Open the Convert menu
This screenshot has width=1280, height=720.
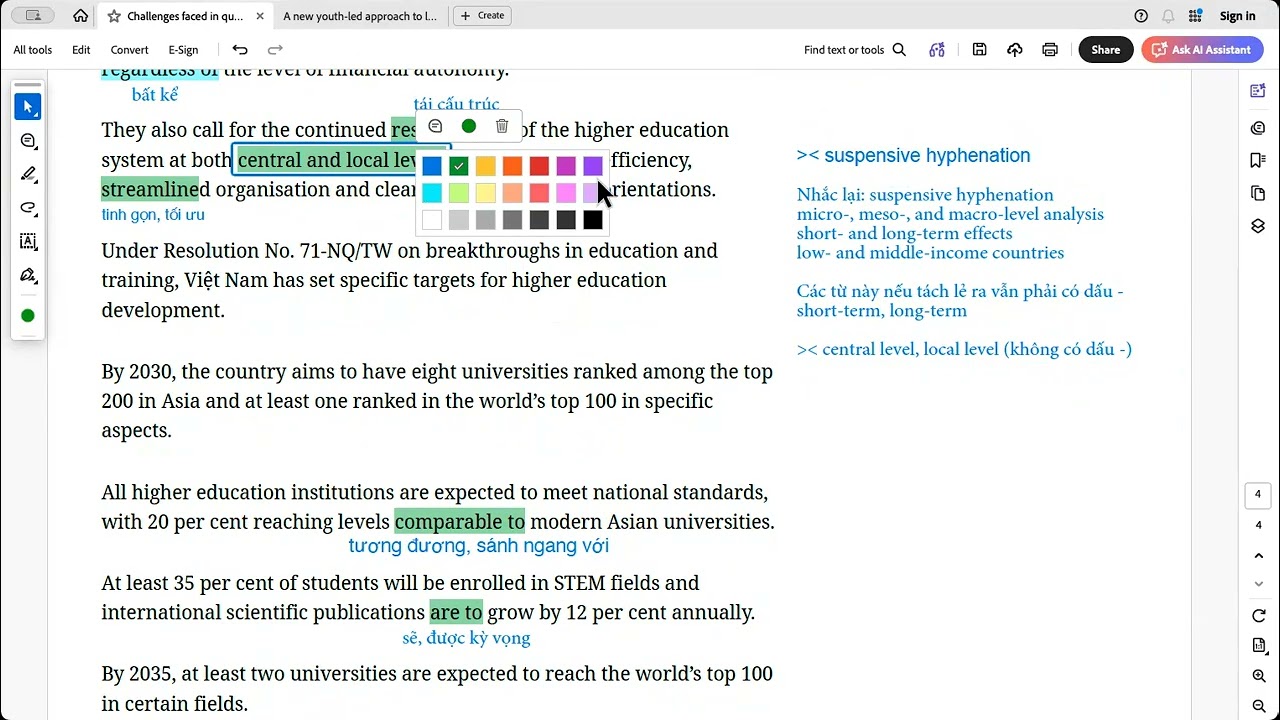pos(129,50)
